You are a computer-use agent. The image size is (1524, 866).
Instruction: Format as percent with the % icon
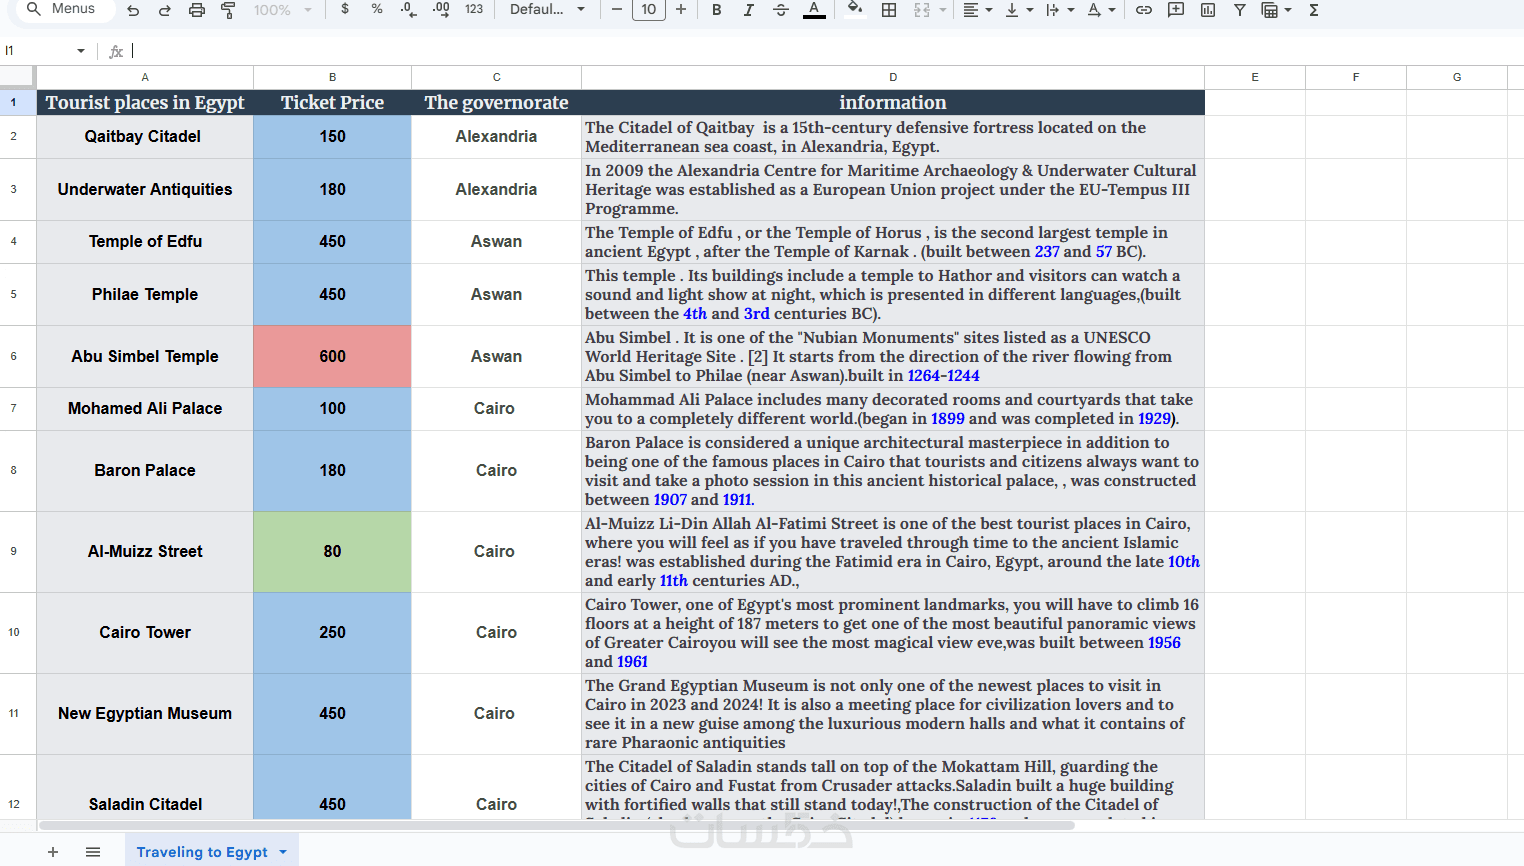(377, 9)
